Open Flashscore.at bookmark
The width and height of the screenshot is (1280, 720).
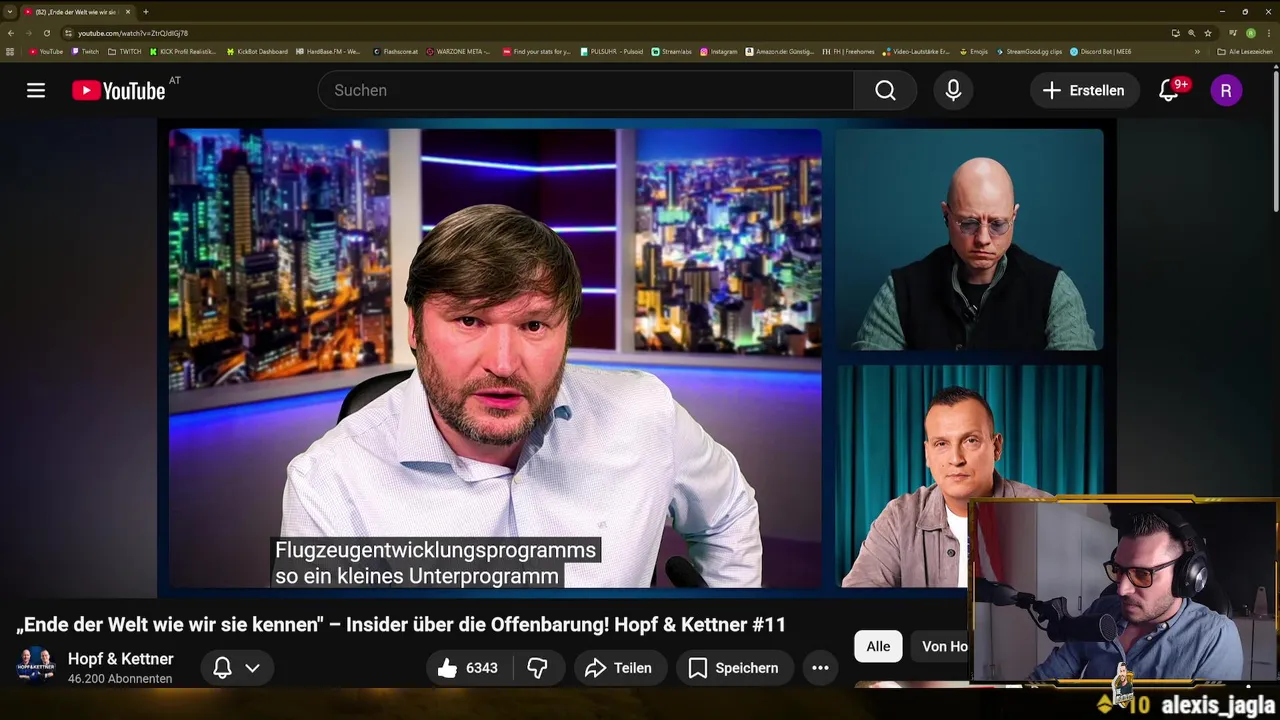(395, 51)
